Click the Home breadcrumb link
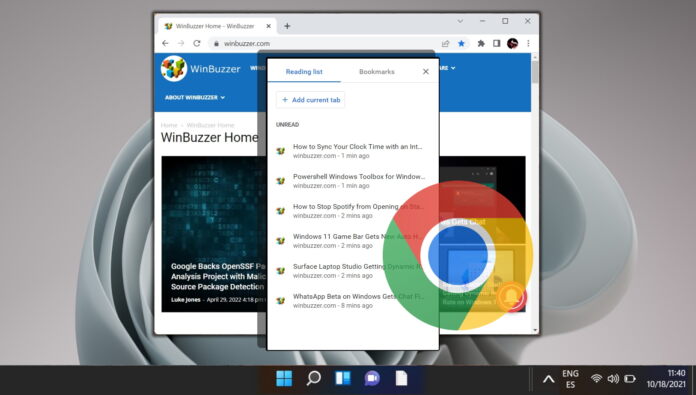Viewport: 696px width, 395px height. [x=169, y=125]
